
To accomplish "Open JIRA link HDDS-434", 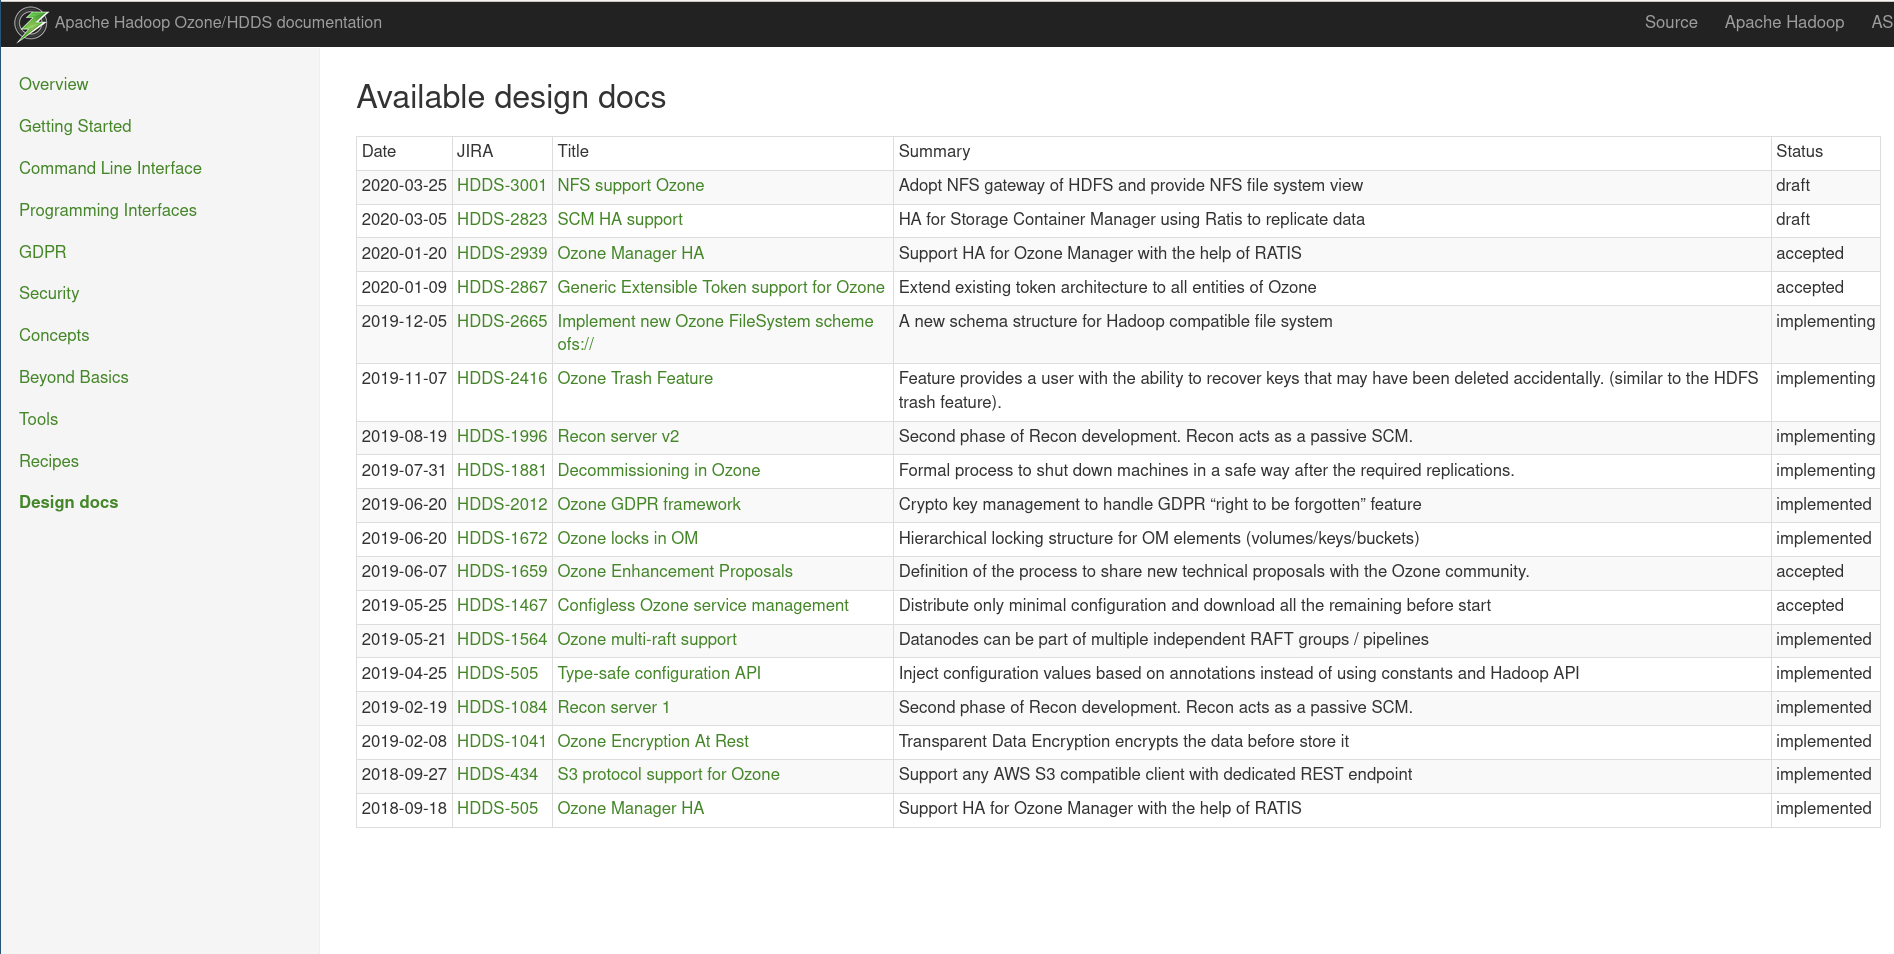I will click(x=497, y=774).
